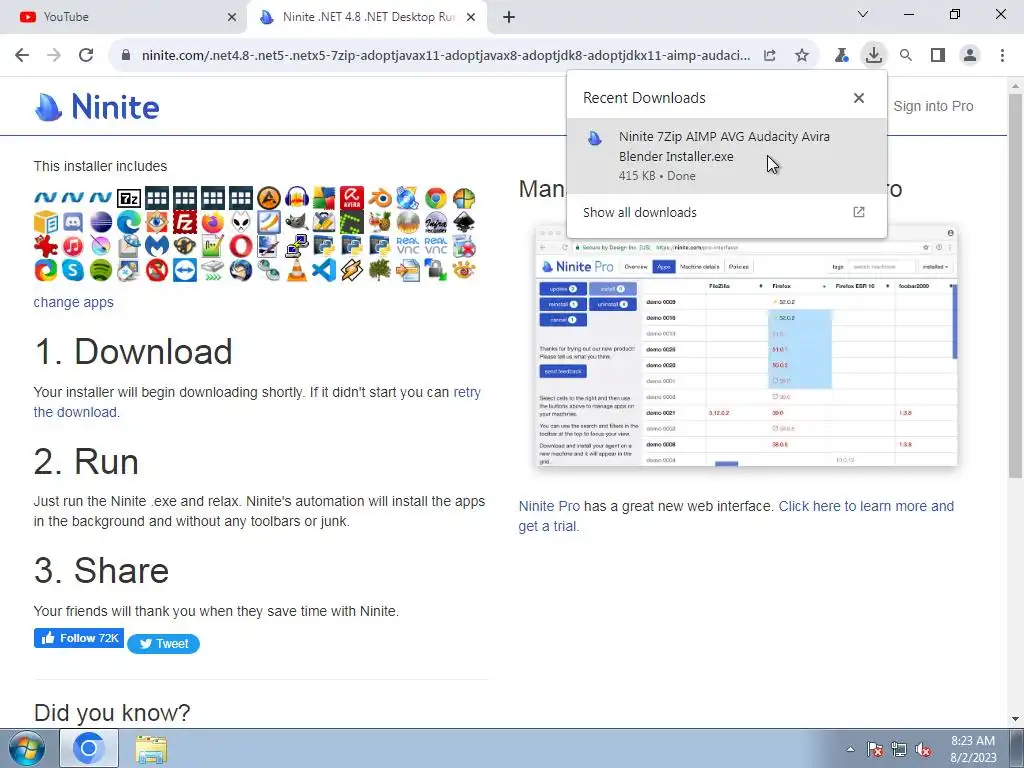1024x768 pixels.
Task: Click here to learn more trial link
Action: (x=736, y=516)
